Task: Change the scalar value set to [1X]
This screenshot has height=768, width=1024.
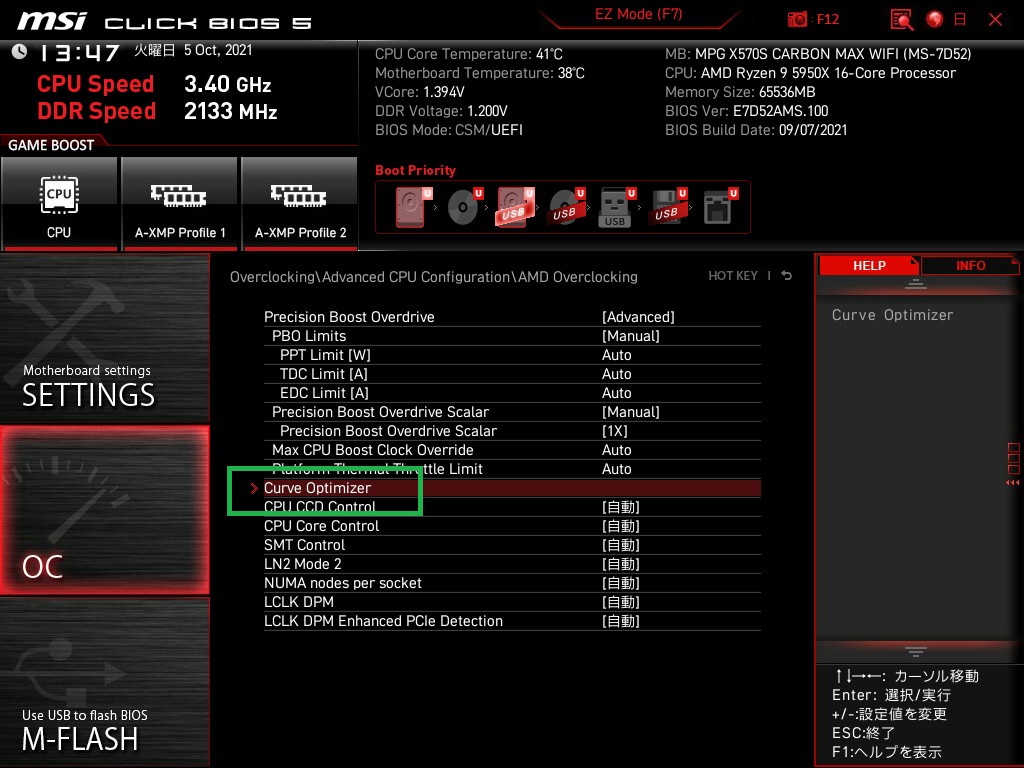Action: (512, 431)
